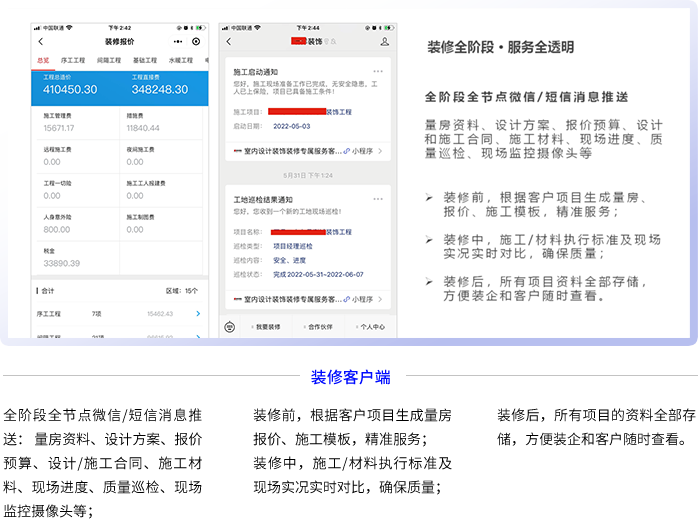Select the 水暖工程 tab

click(x=181, y=61)
